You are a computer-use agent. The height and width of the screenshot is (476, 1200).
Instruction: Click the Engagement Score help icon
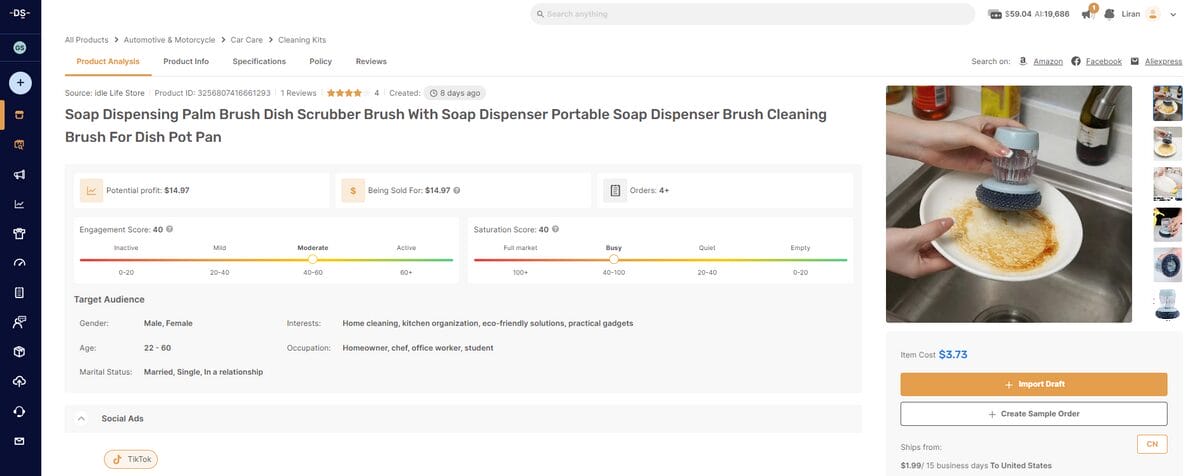click(170, 229)
